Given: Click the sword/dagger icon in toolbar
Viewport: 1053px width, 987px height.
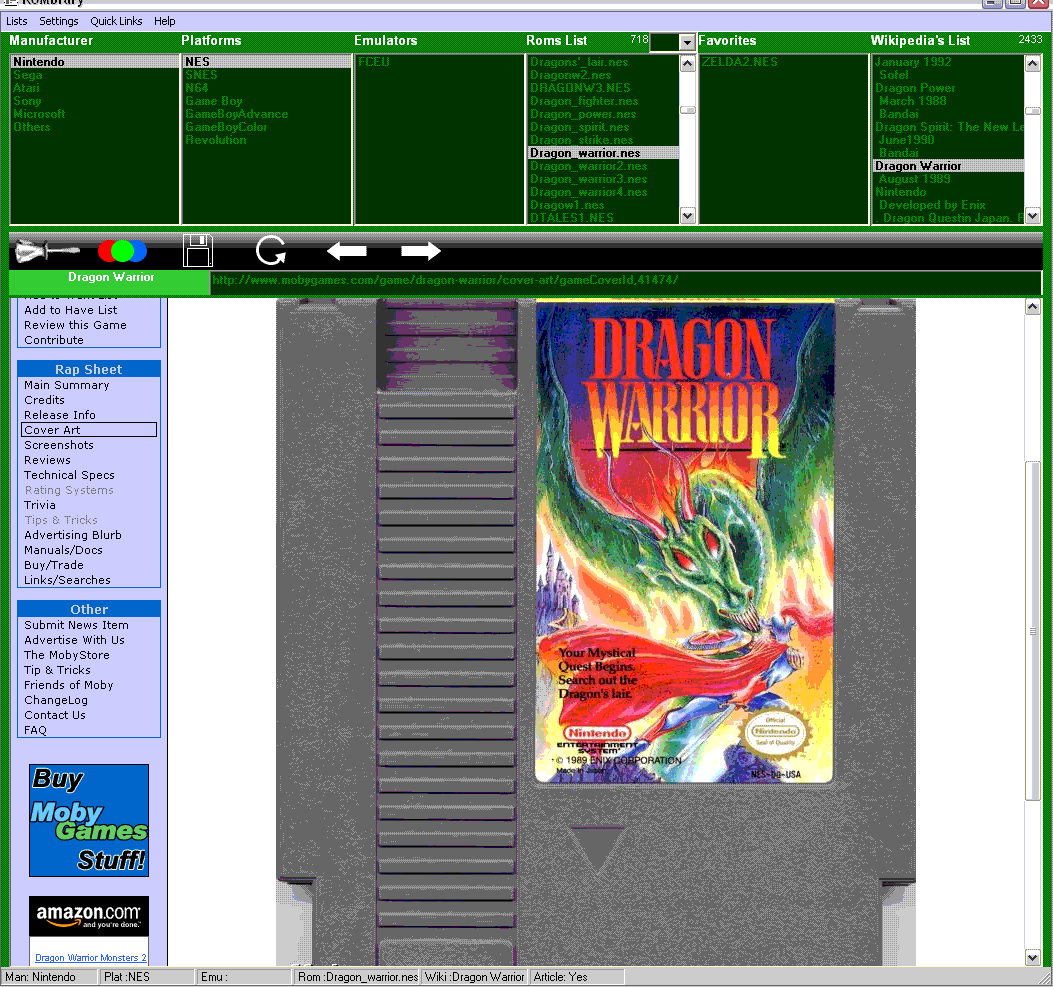Looking at the screenshot, I should [x=47, y=252].
